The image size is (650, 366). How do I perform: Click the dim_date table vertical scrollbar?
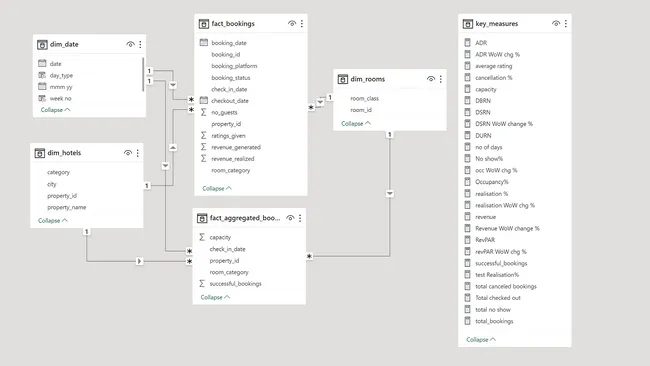click(143, 75)
